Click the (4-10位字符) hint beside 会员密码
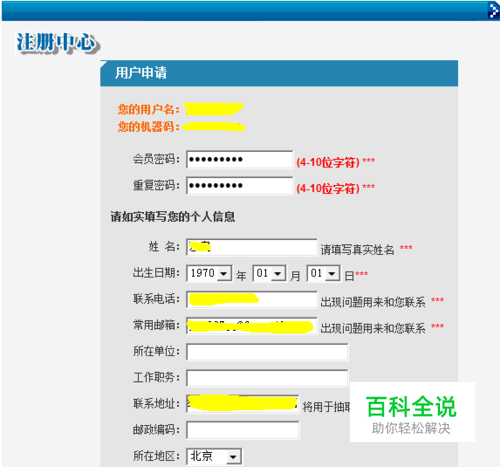 coord(328,162)
